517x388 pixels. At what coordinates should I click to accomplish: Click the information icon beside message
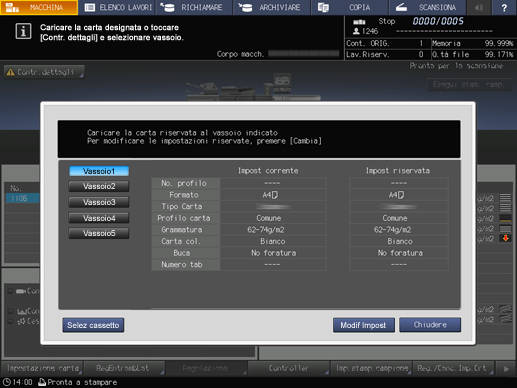click(23, 32)
